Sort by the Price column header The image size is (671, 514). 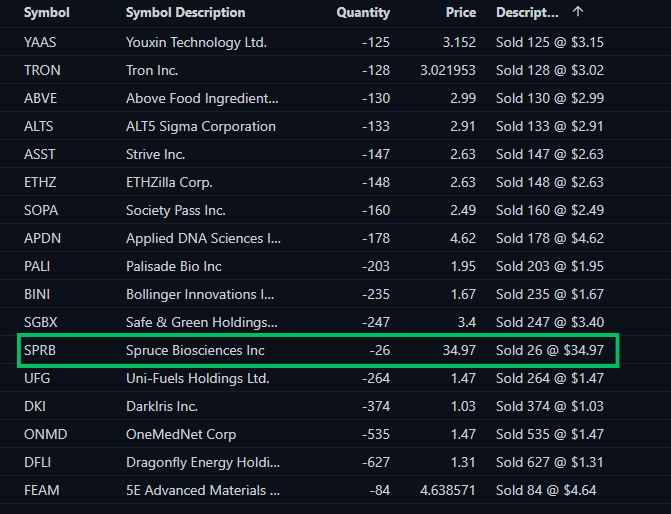(x=460, y=12)
